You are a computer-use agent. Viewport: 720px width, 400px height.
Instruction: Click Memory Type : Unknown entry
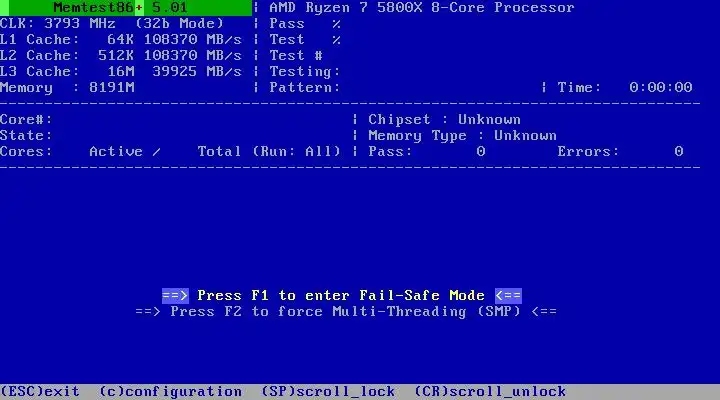(x=462, y=135)
